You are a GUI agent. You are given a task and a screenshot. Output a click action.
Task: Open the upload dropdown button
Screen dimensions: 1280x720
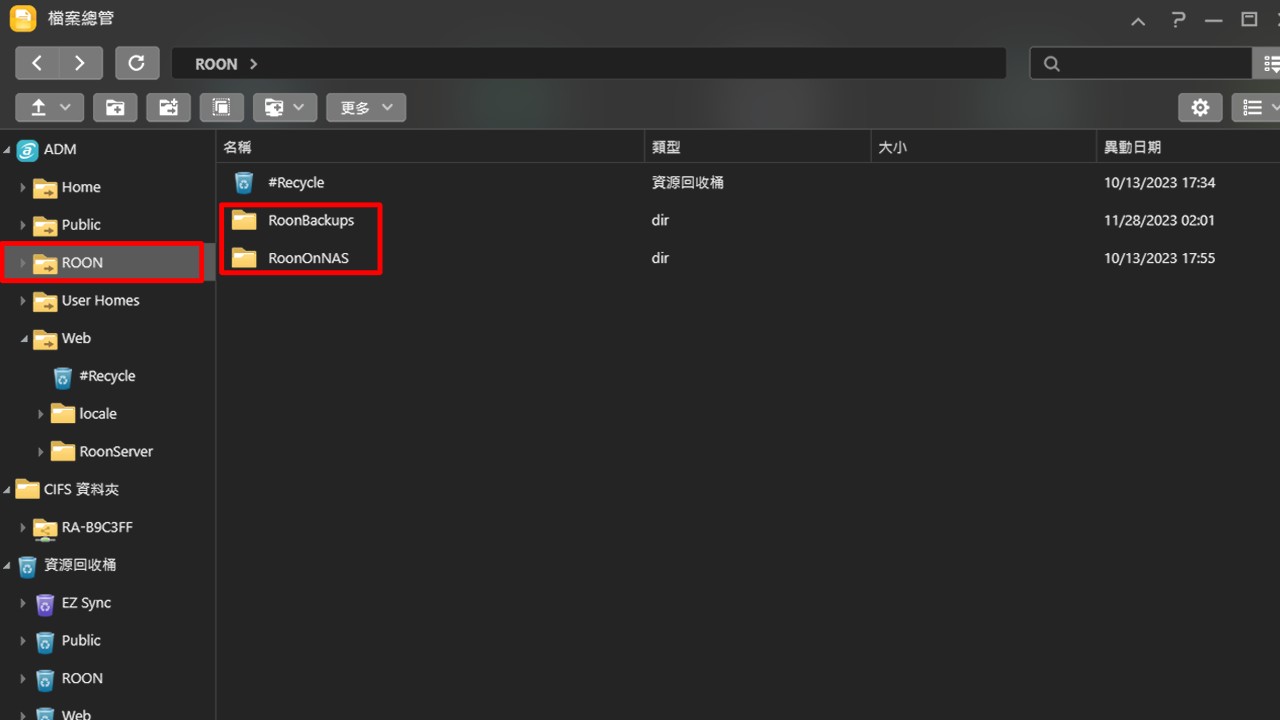49,107
